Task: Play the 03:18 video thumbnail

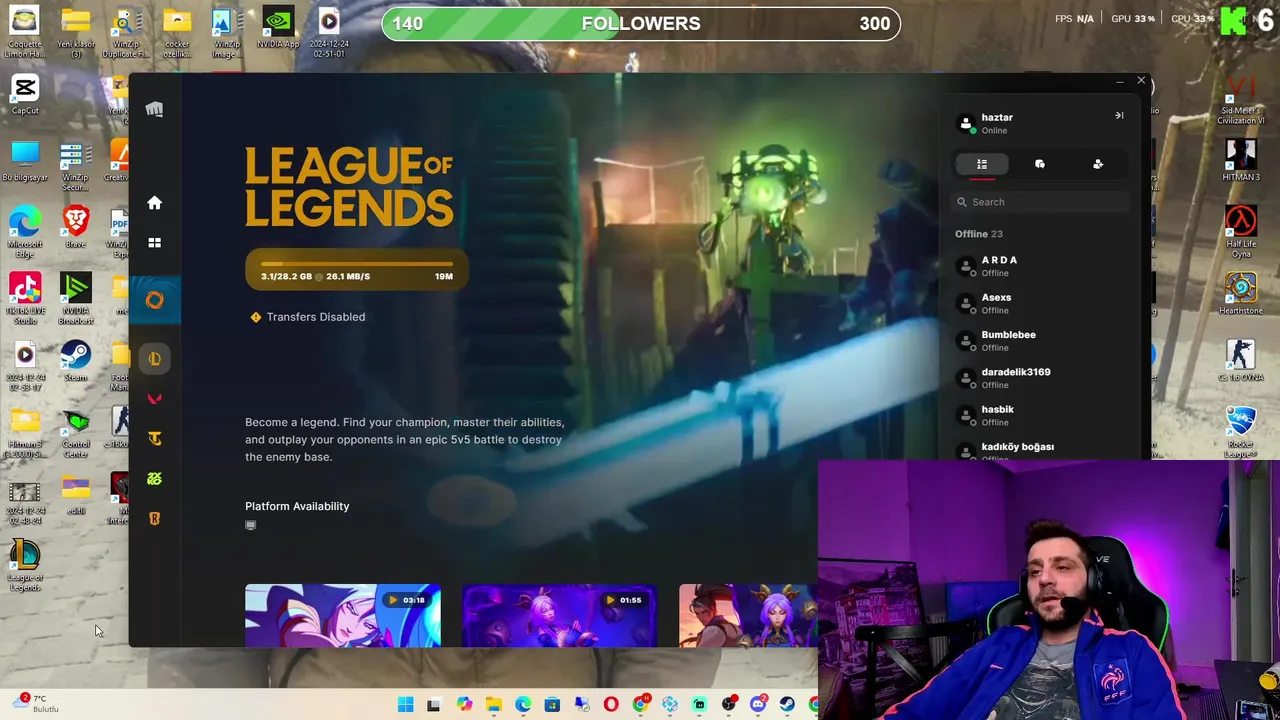Action: pyautogui.click(x=342, y=615)
